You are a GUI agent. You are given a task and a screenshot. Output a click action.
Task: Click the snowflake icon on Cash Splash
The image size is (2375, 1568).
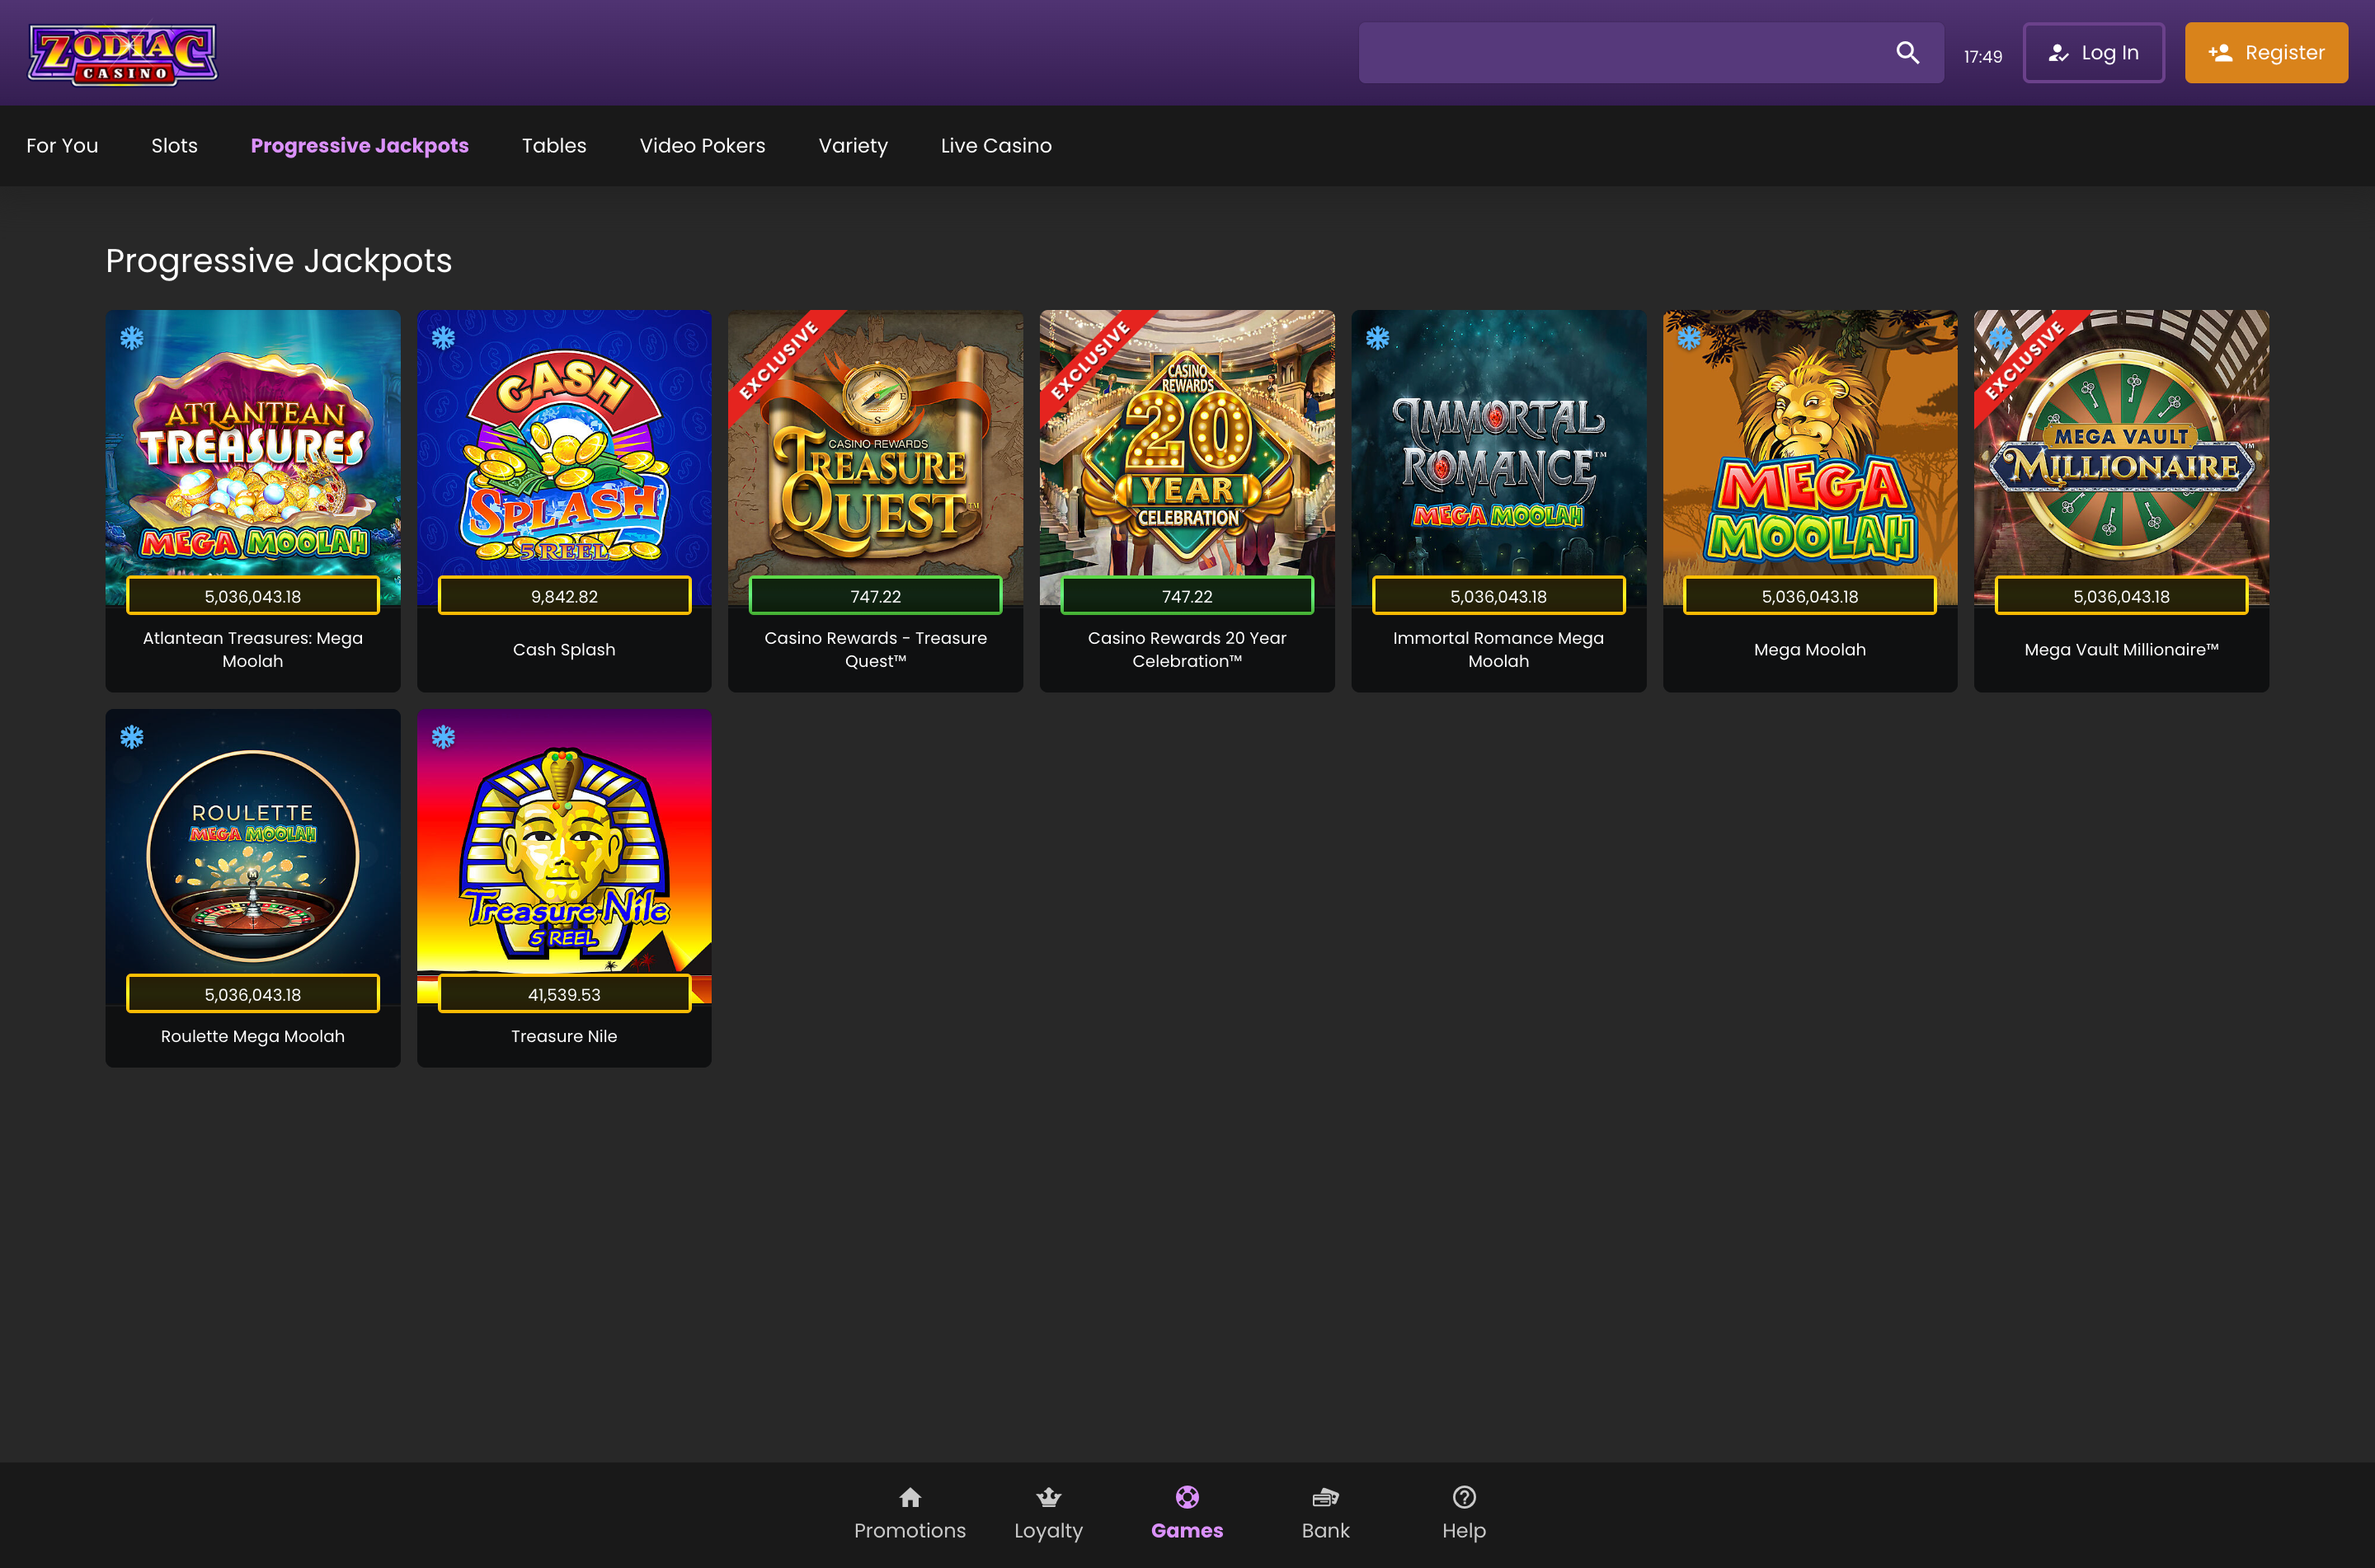tap(443, 338)
